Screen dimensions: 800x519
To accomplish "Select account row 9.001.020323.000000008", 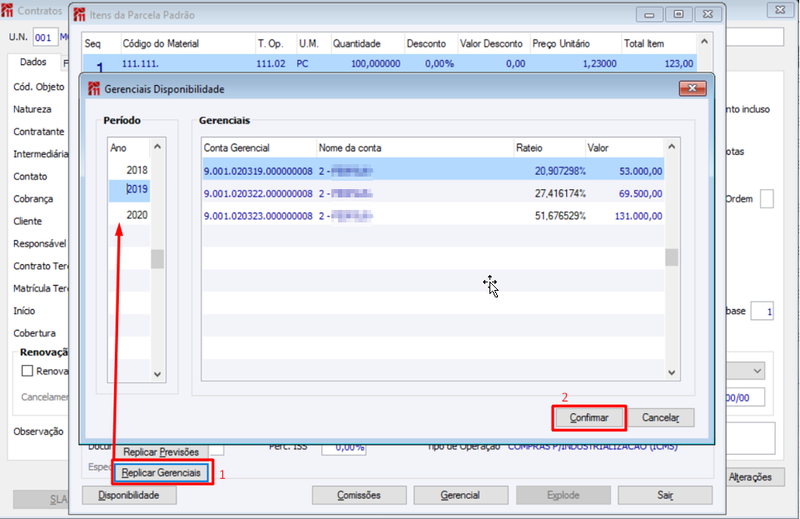I will point(433,216).
